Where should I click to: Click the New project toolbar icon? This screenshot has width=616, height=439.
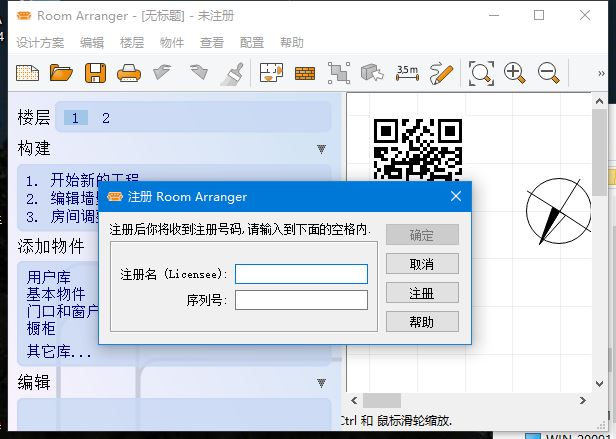pos(28,73)
